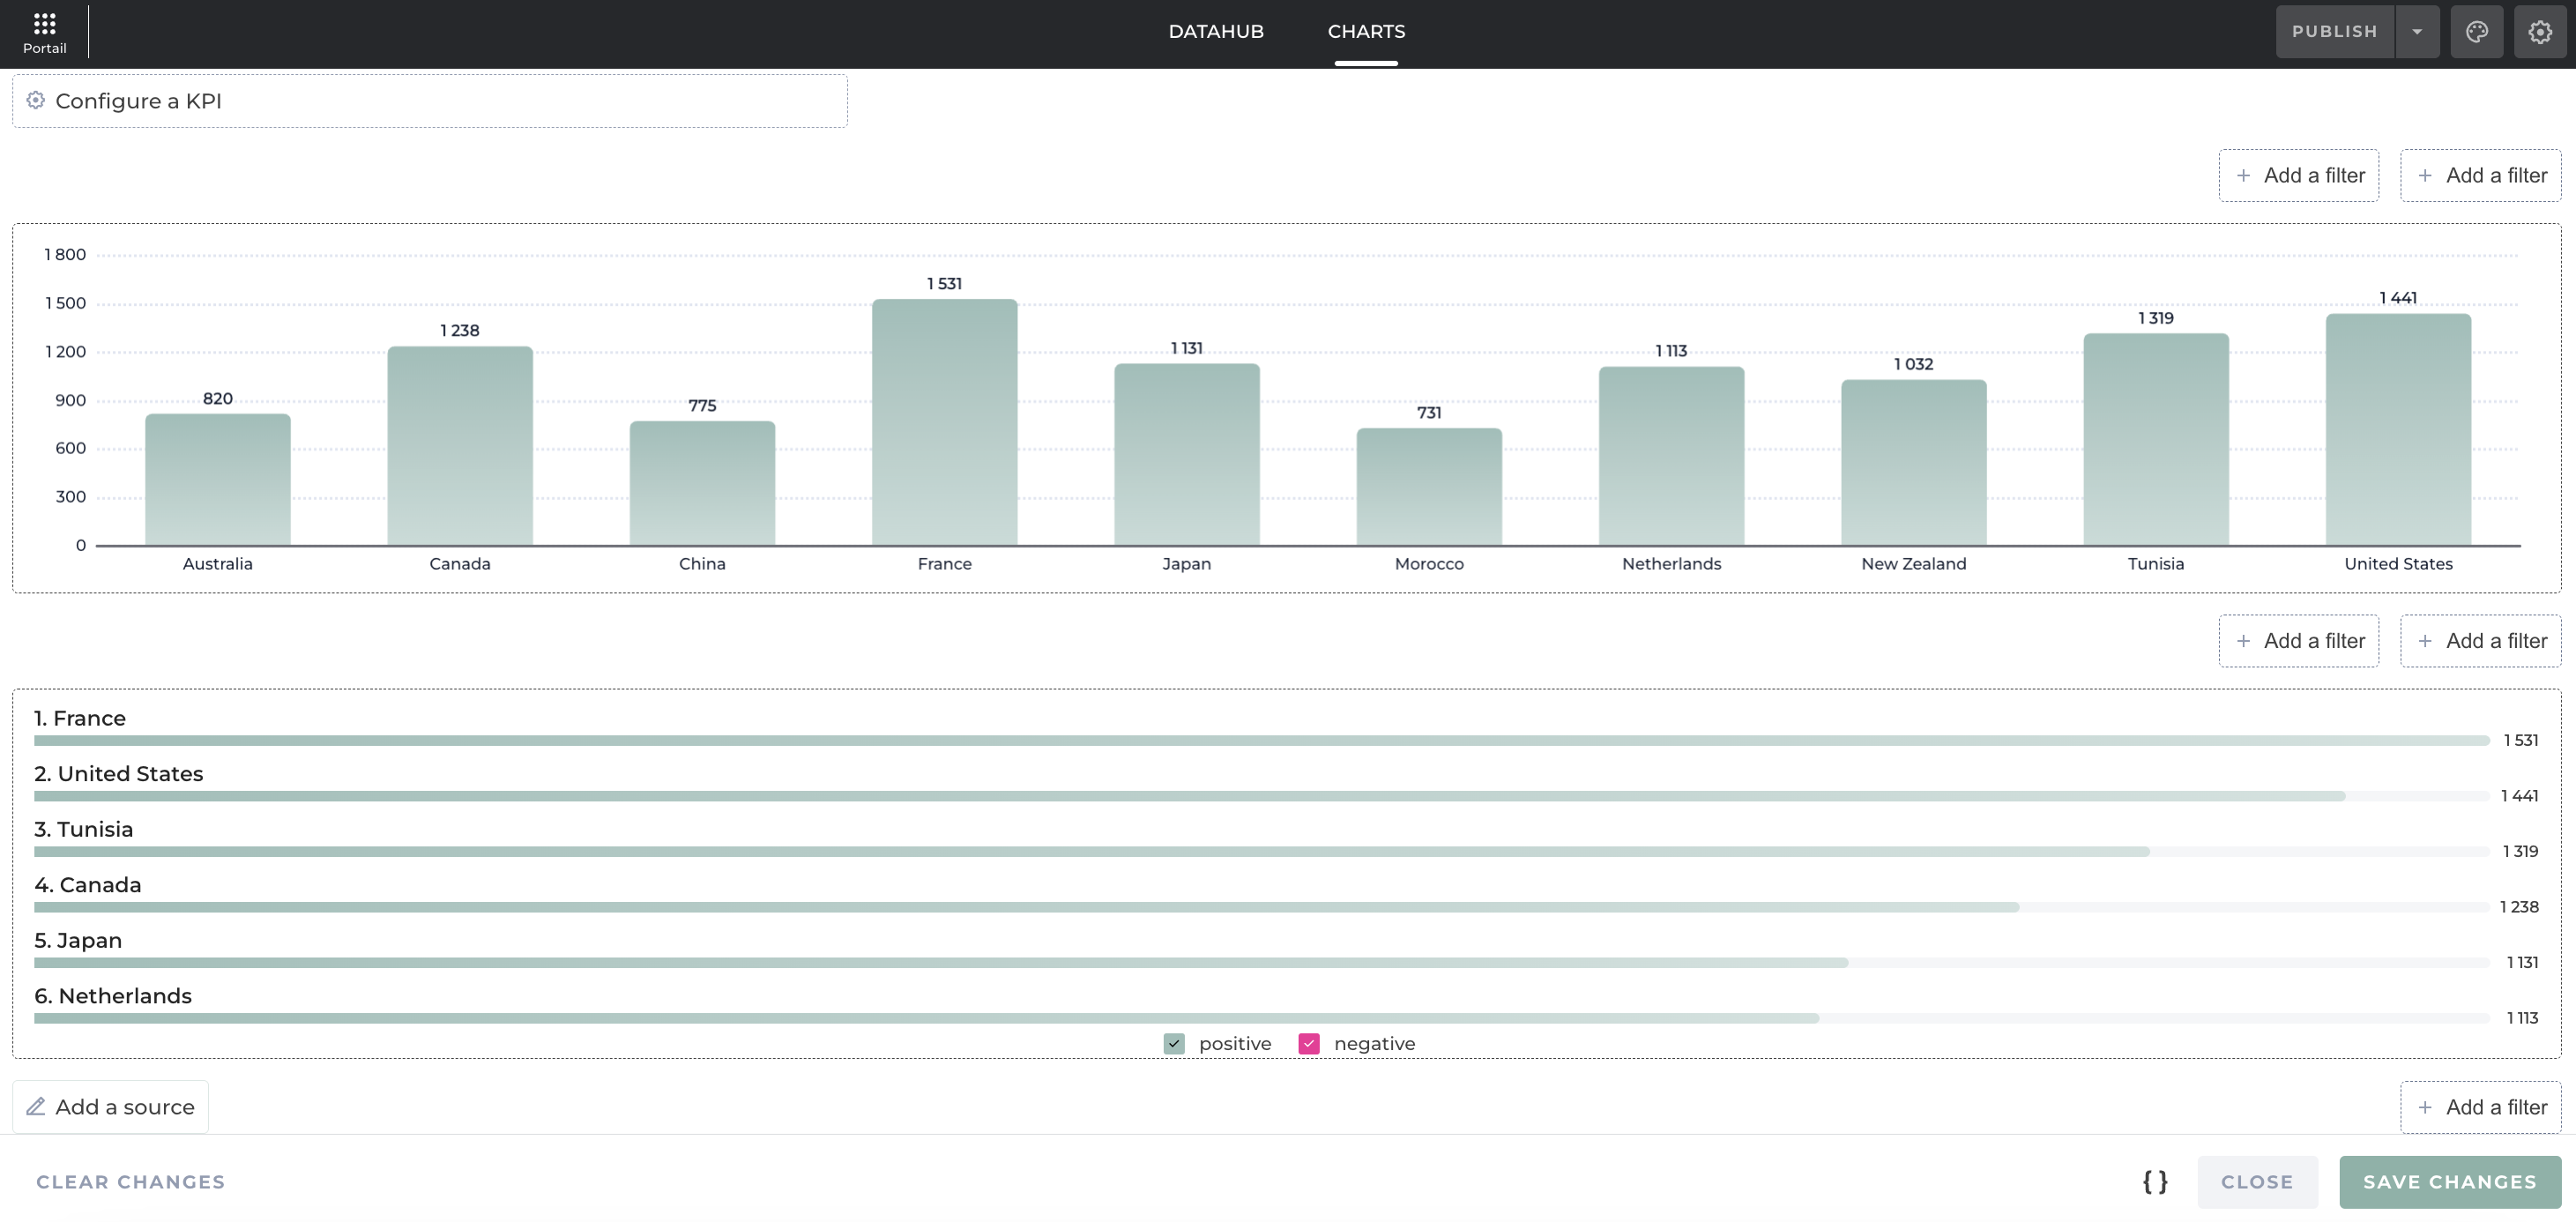Click the Configure a KPI gear icon
The height and width of the screenshot is (1222, 2576).
tap(36, 101)
